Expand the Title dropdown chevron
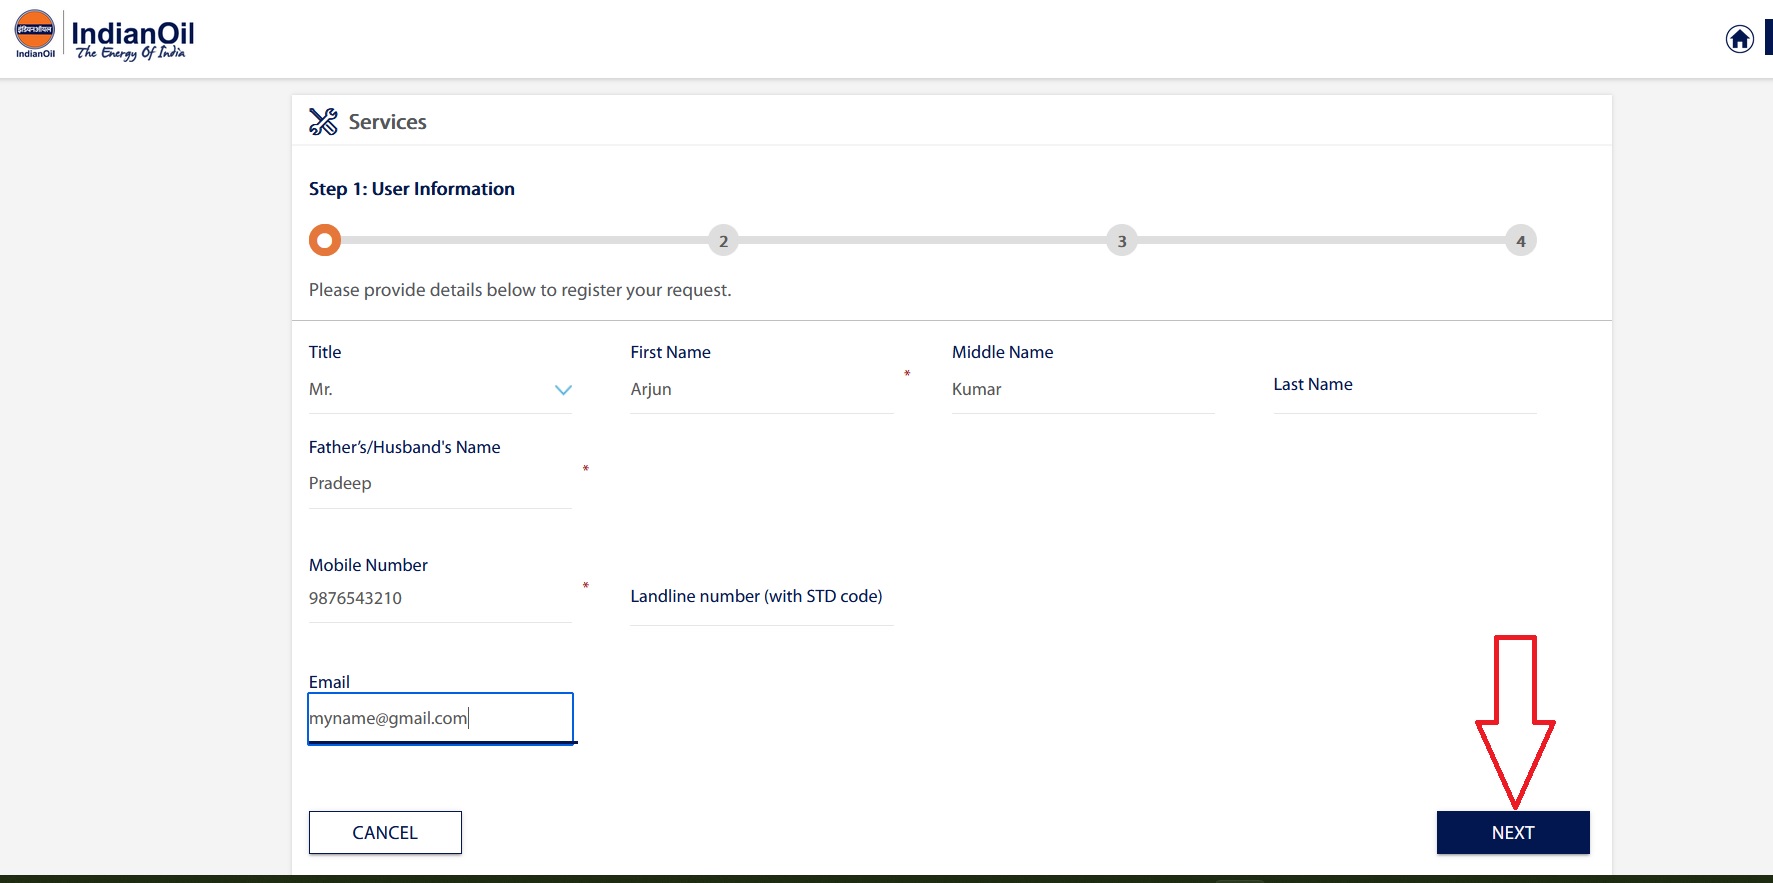 (x=563, y=390)
